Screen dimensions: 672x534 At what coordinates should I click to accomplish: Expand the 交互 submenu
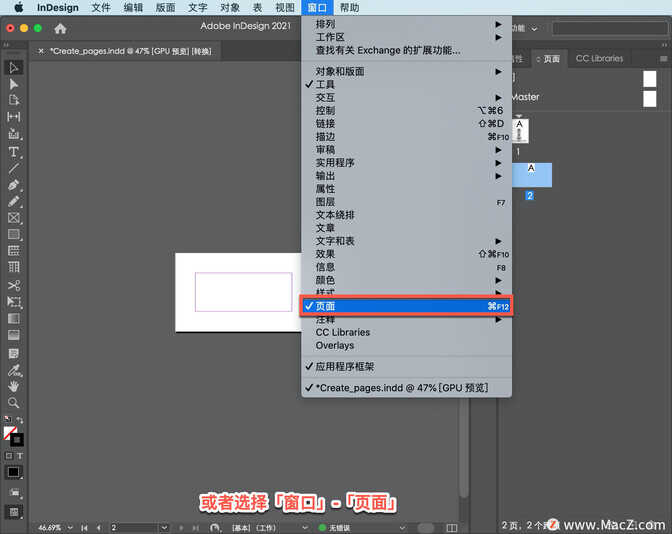[407, 97]
